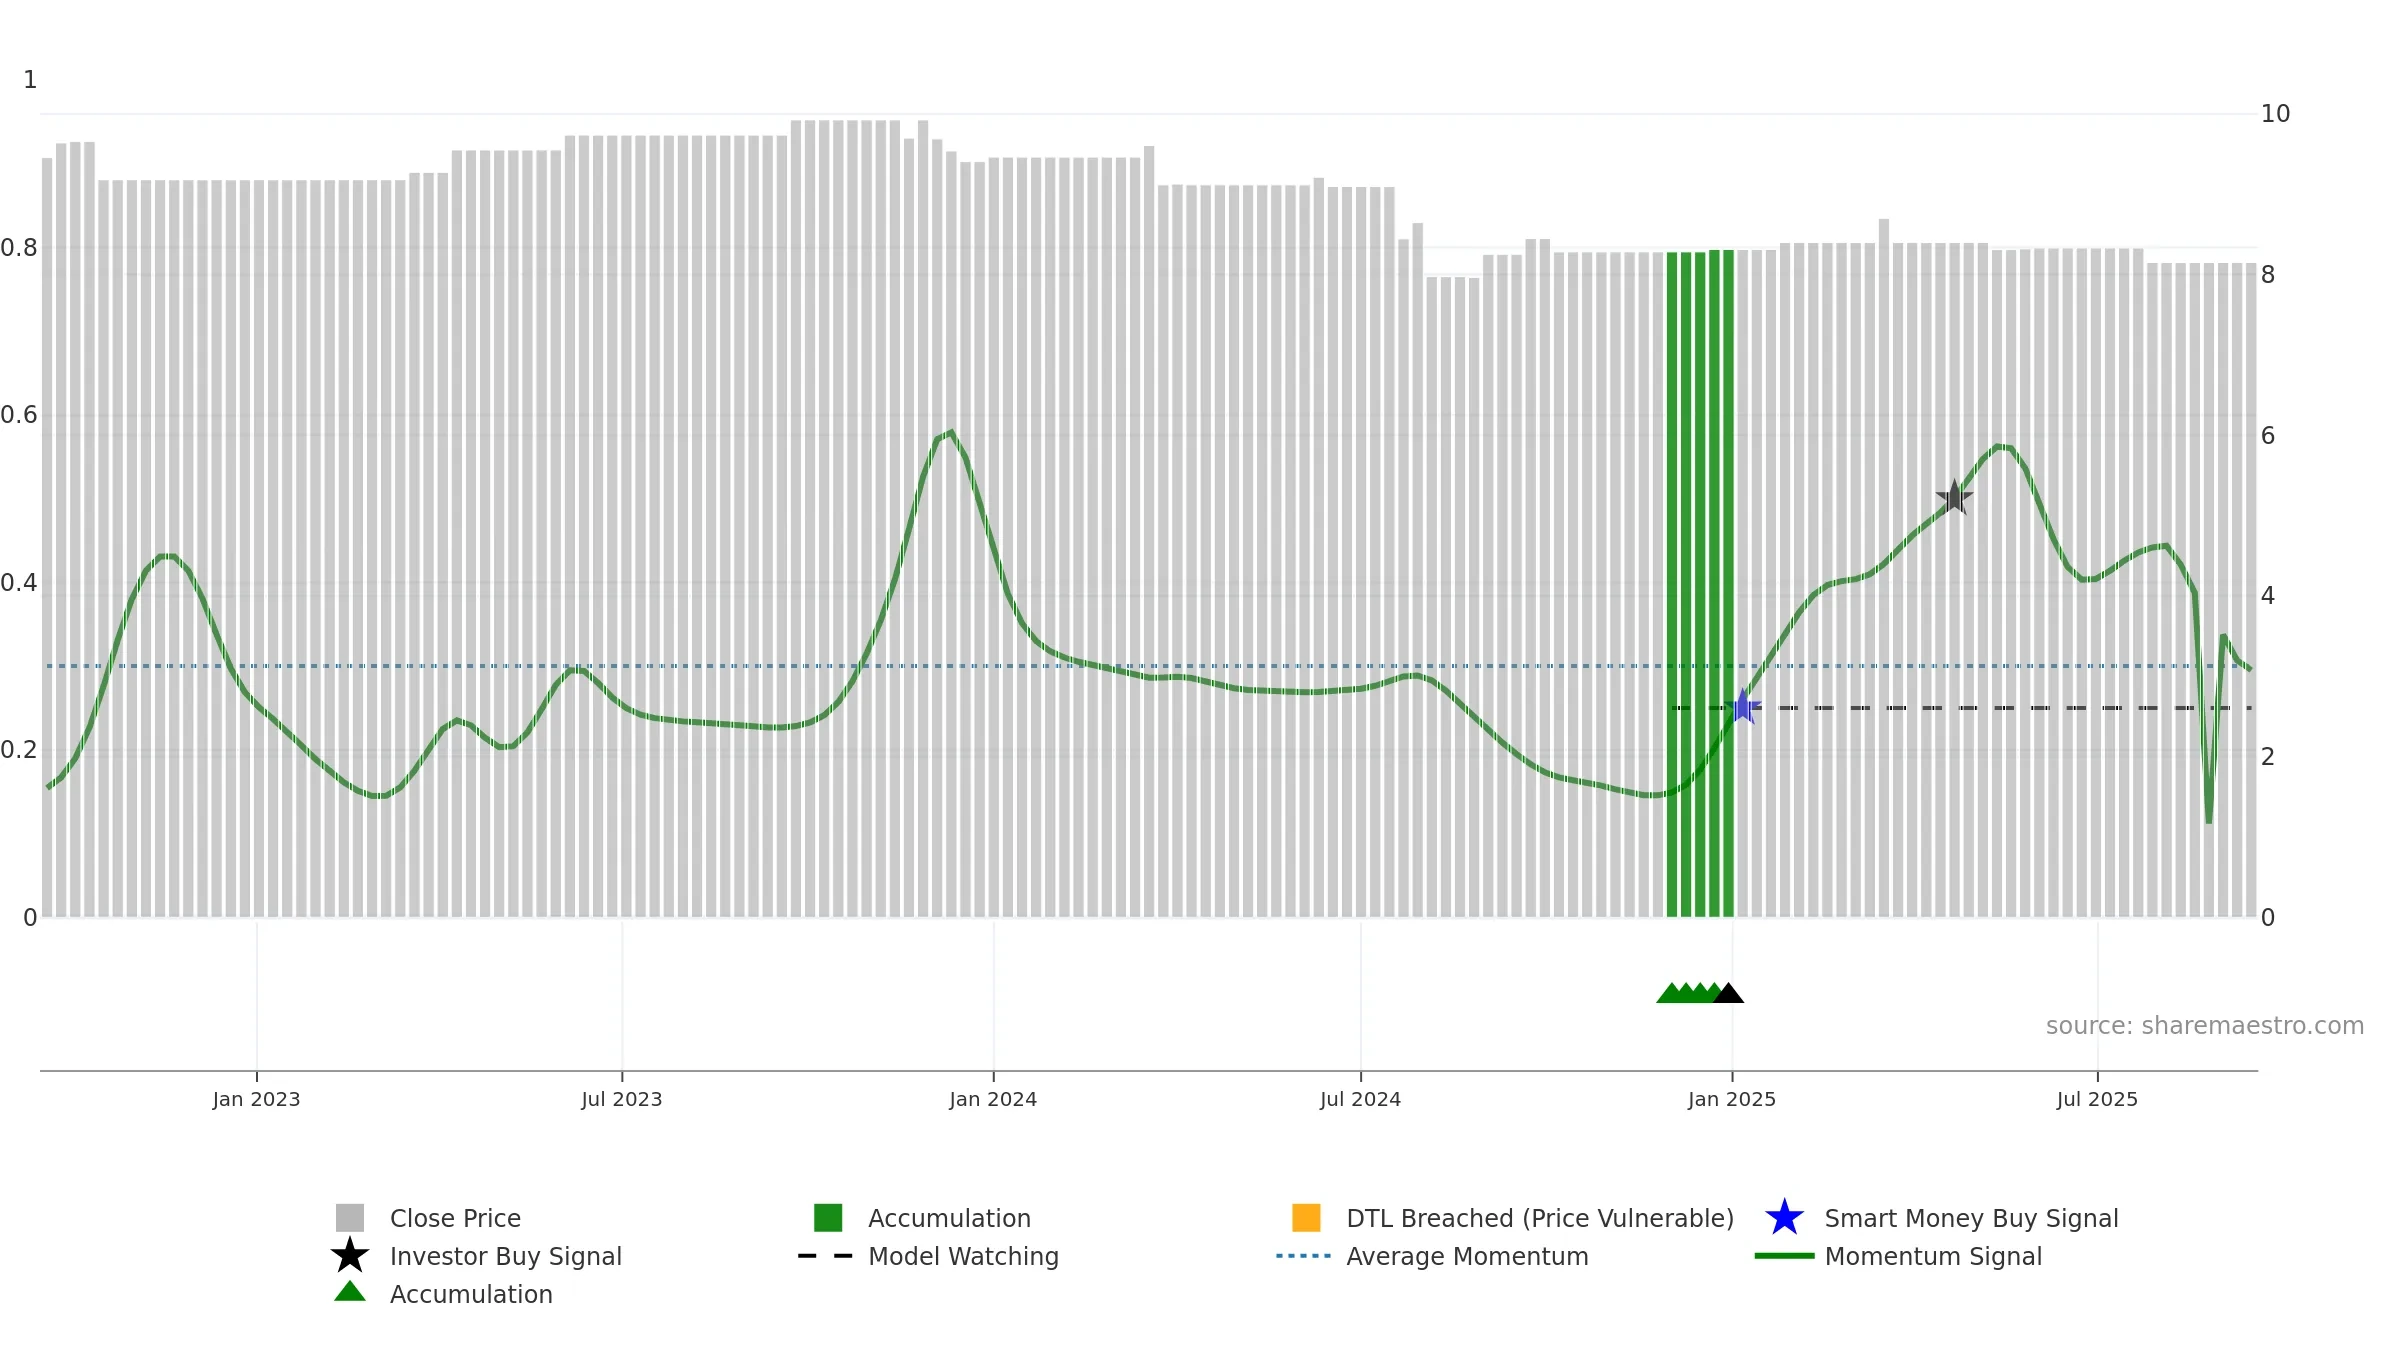The height and width of the screenshot is (1350, 2400).
Task: Click the black star legend icon
Action: coord(350,1255)
